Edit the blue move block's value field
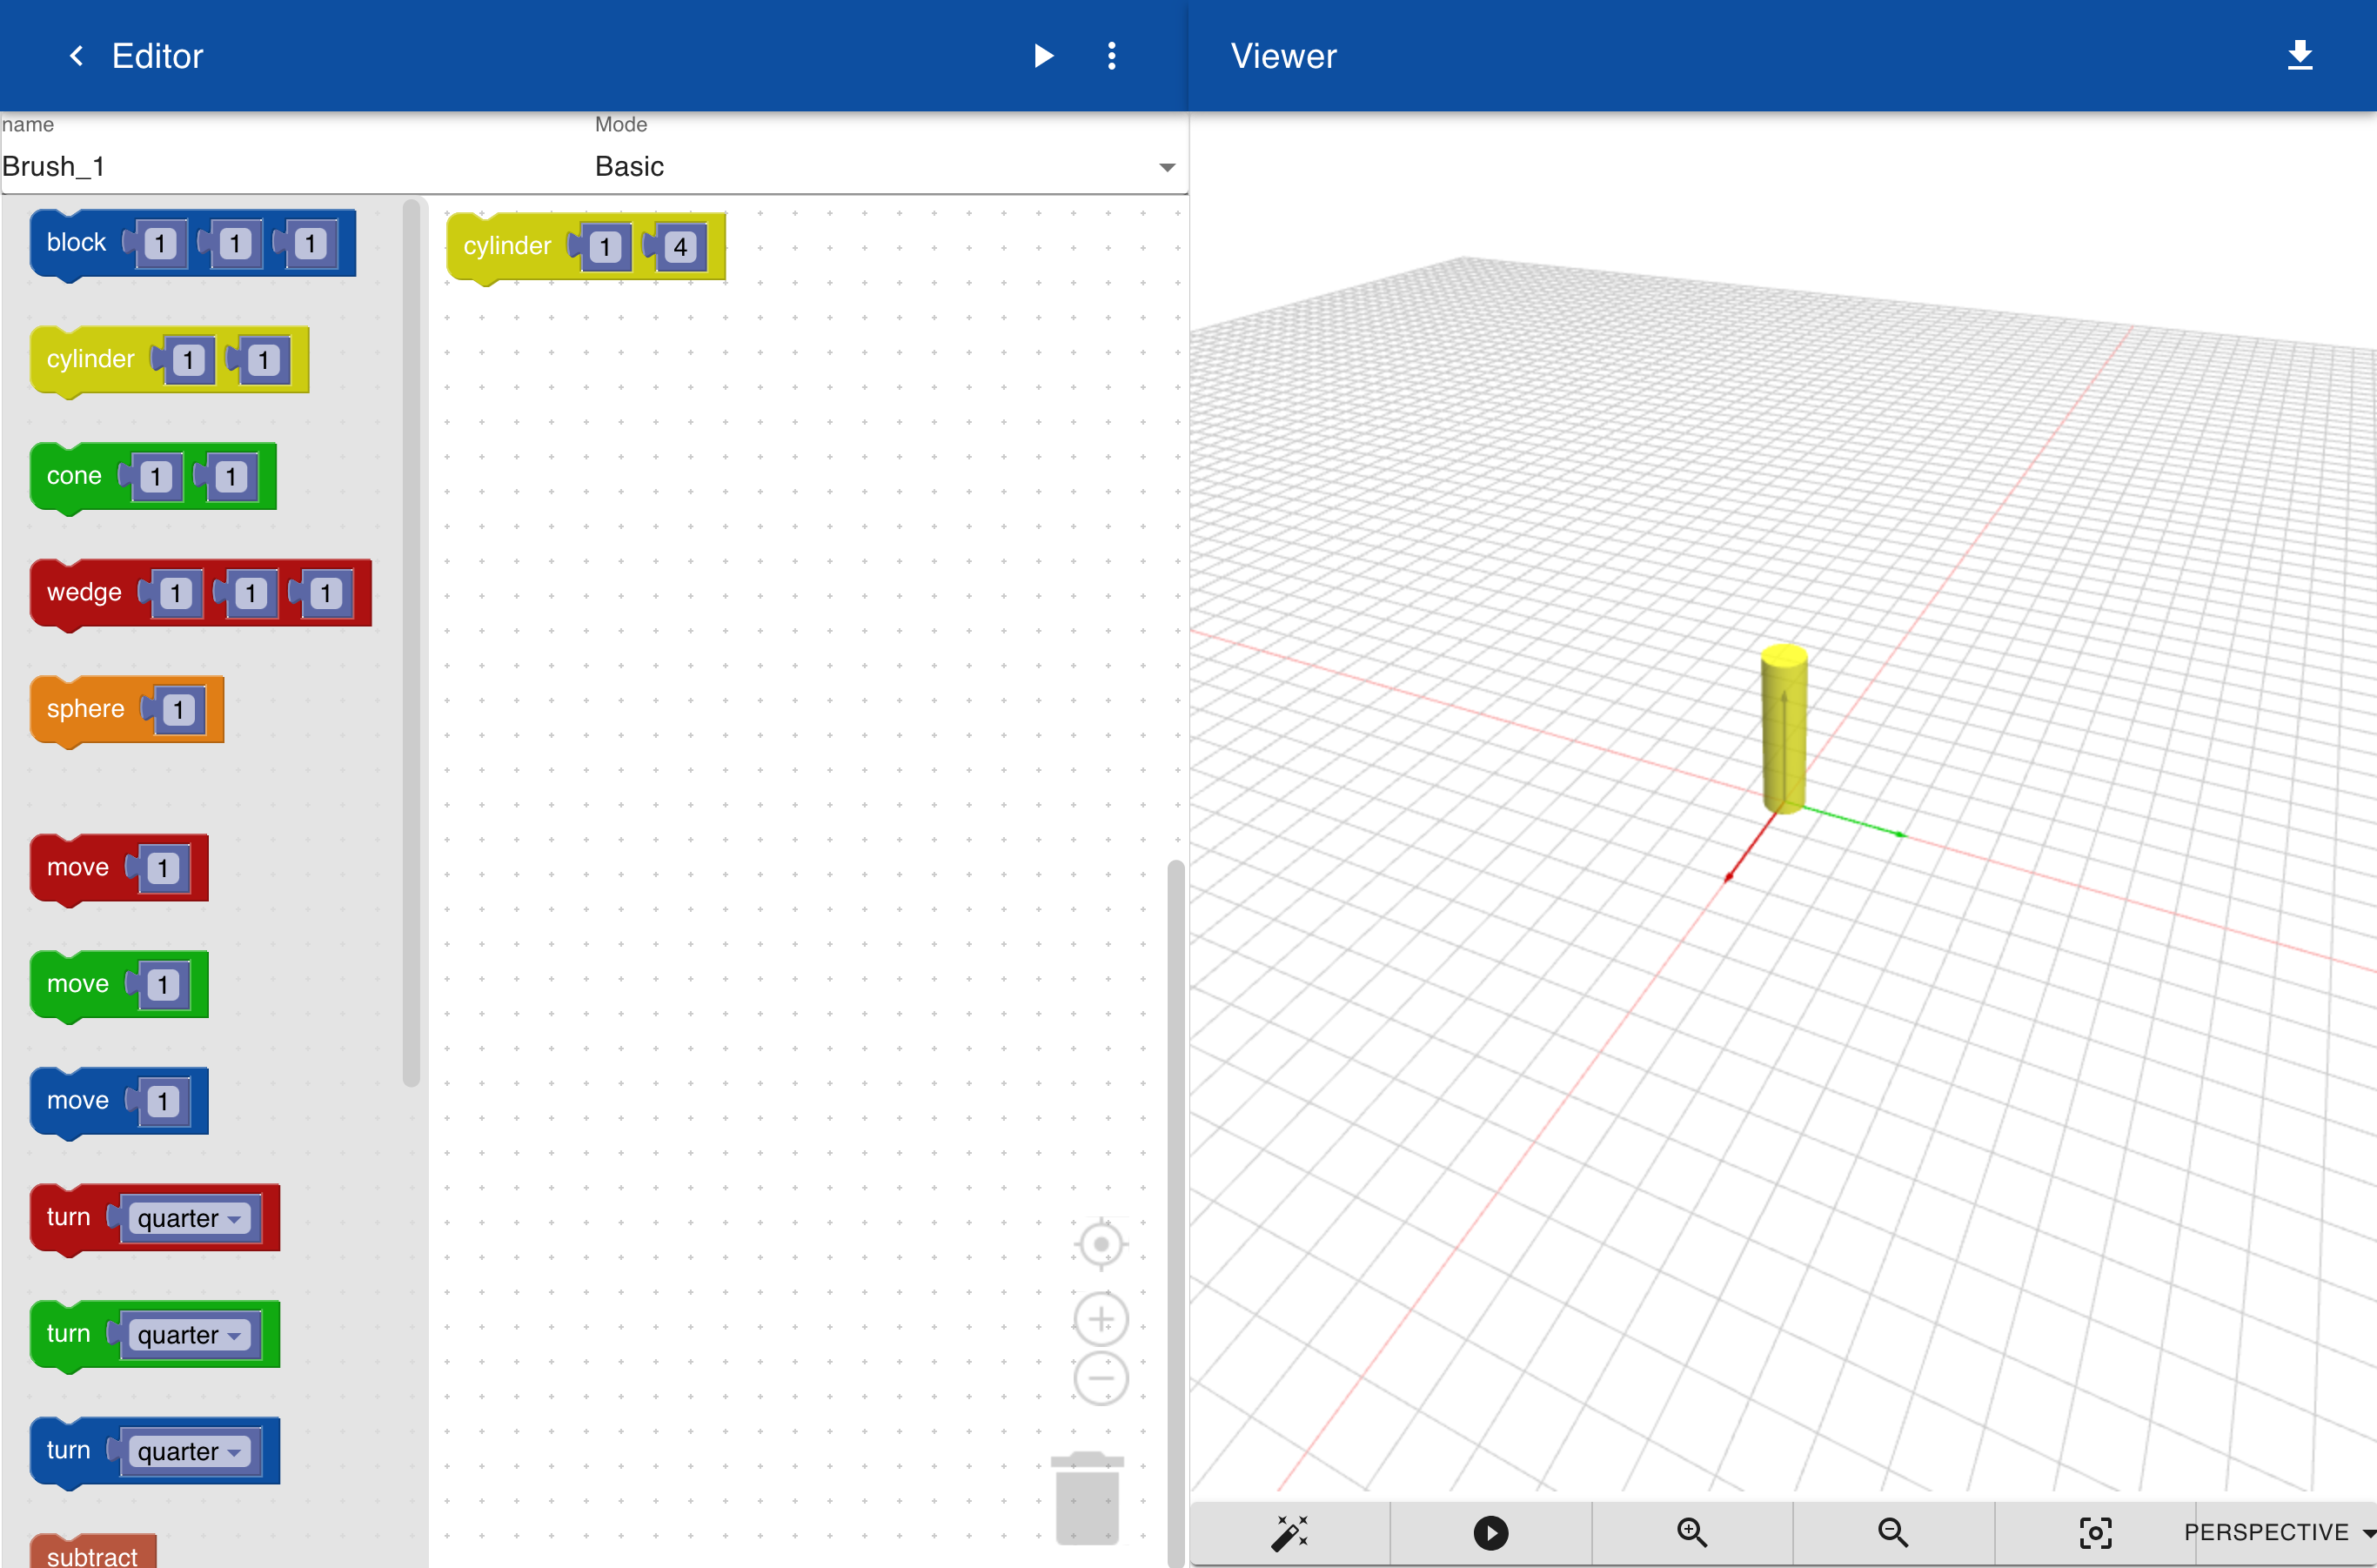Screen dimensions: 2377x1568 pyautogui.click(x=163, y=1101)
